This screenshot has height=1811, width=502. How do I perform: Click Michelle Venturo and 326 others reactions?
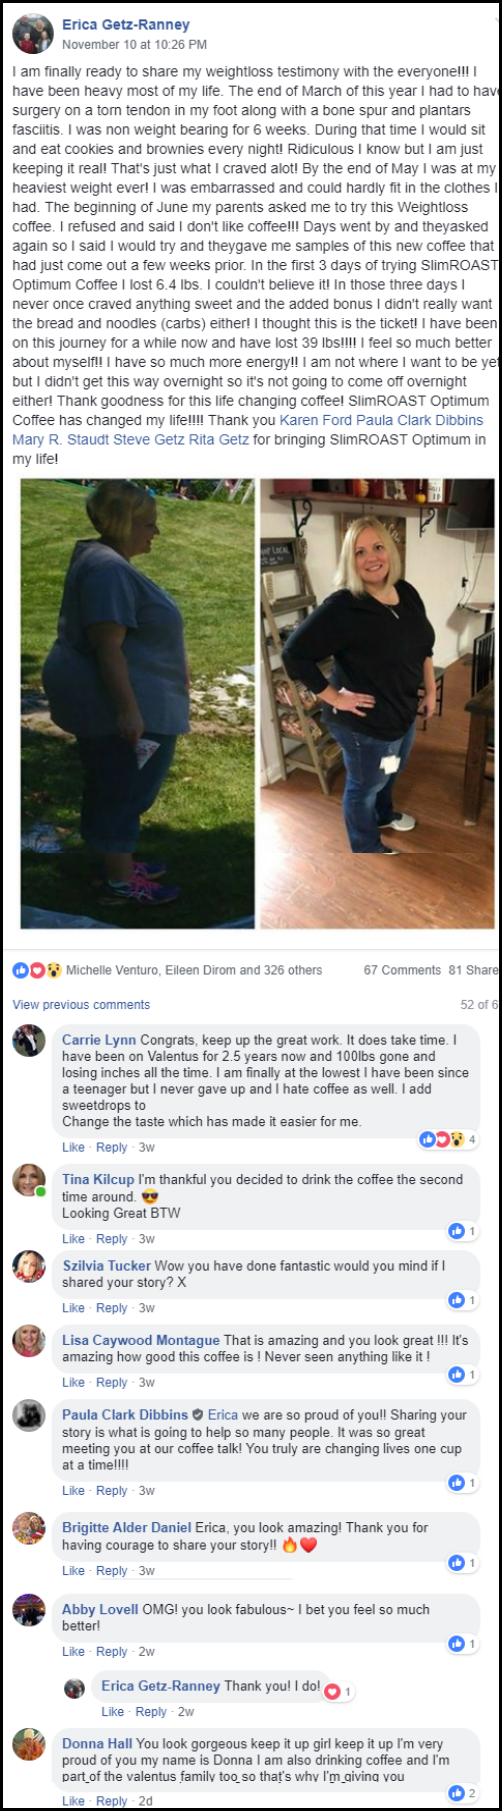(194, 970)
